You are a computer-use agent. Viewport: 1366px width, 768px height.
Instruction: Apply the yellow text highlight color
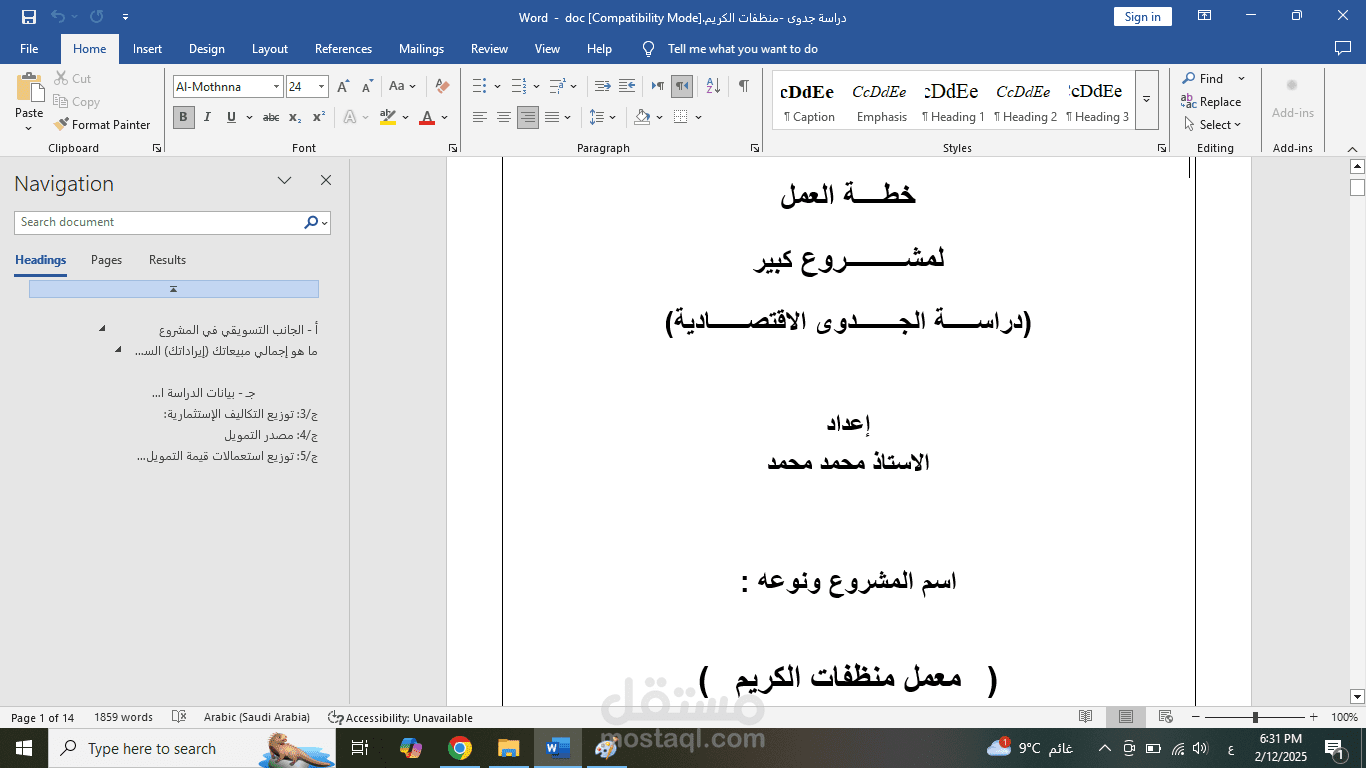coord(388,117)
